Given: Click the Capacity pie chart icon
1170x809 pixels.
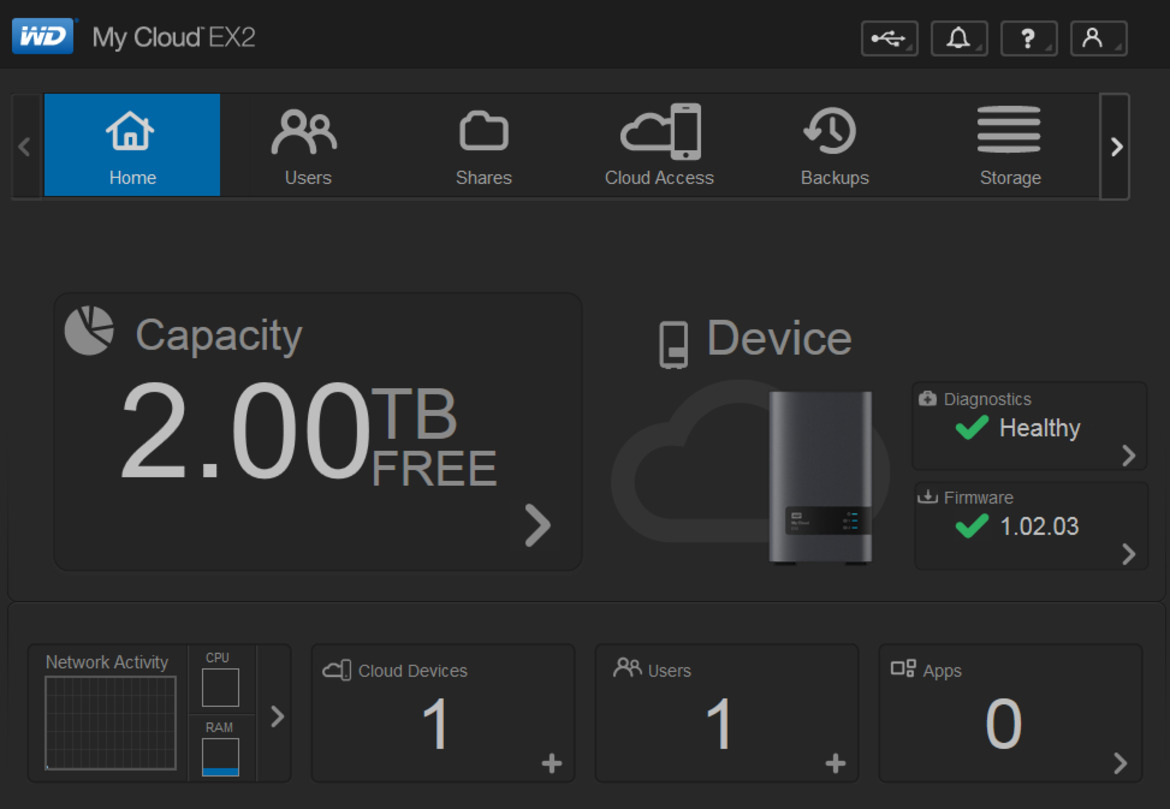Looking at the screenshot, I should 90,331.
